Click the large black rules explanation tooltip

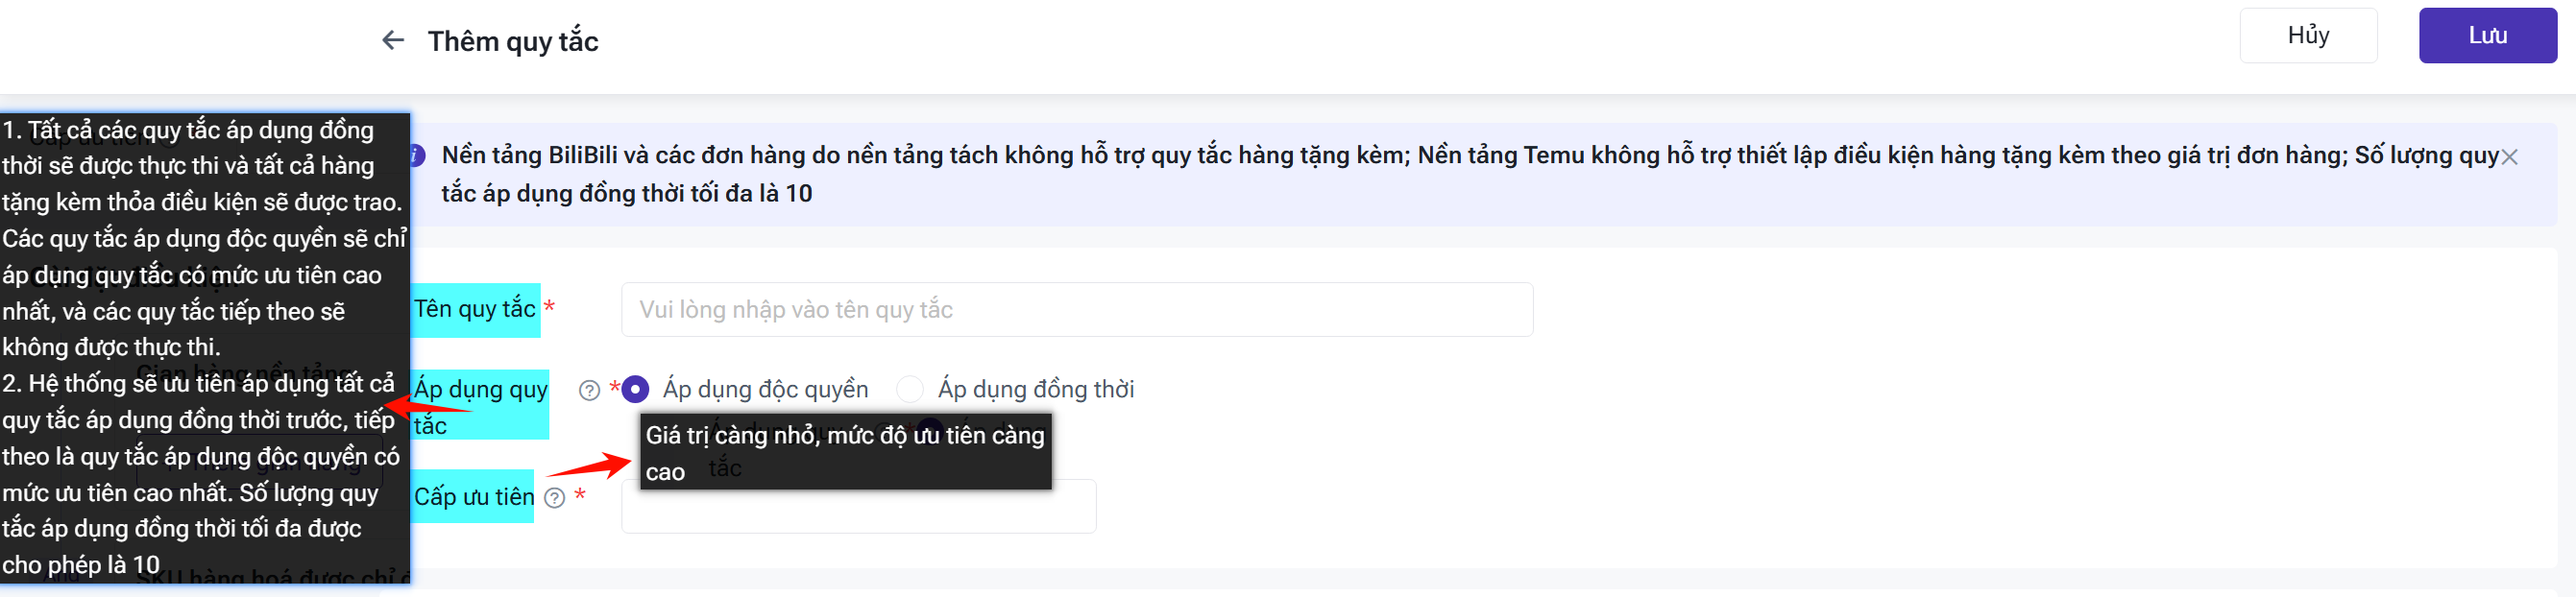204,347
